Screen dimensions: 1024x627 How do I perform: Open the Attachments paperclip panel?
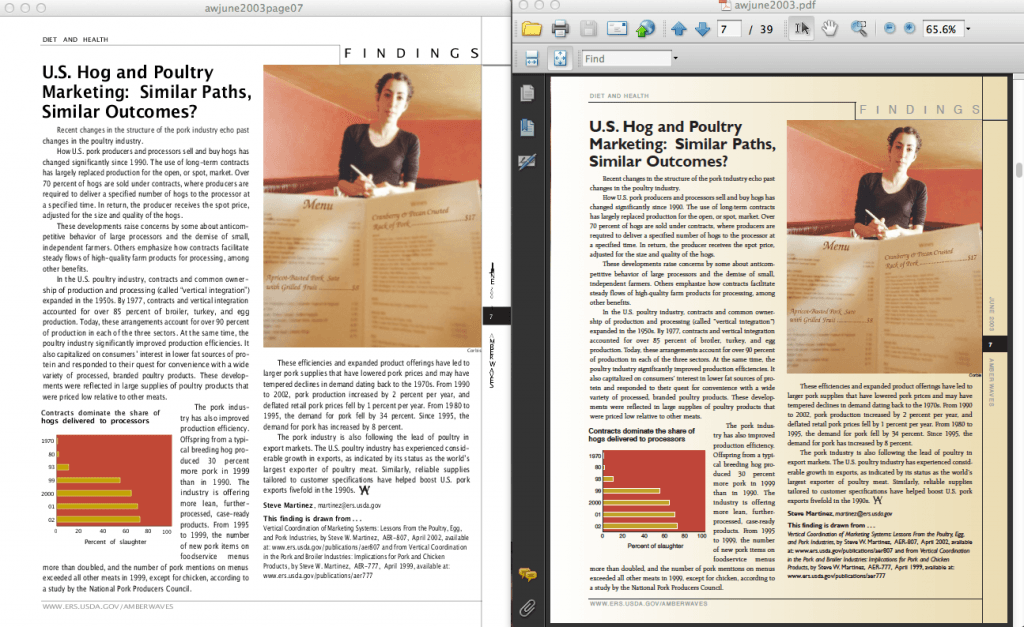click(528, 608)
